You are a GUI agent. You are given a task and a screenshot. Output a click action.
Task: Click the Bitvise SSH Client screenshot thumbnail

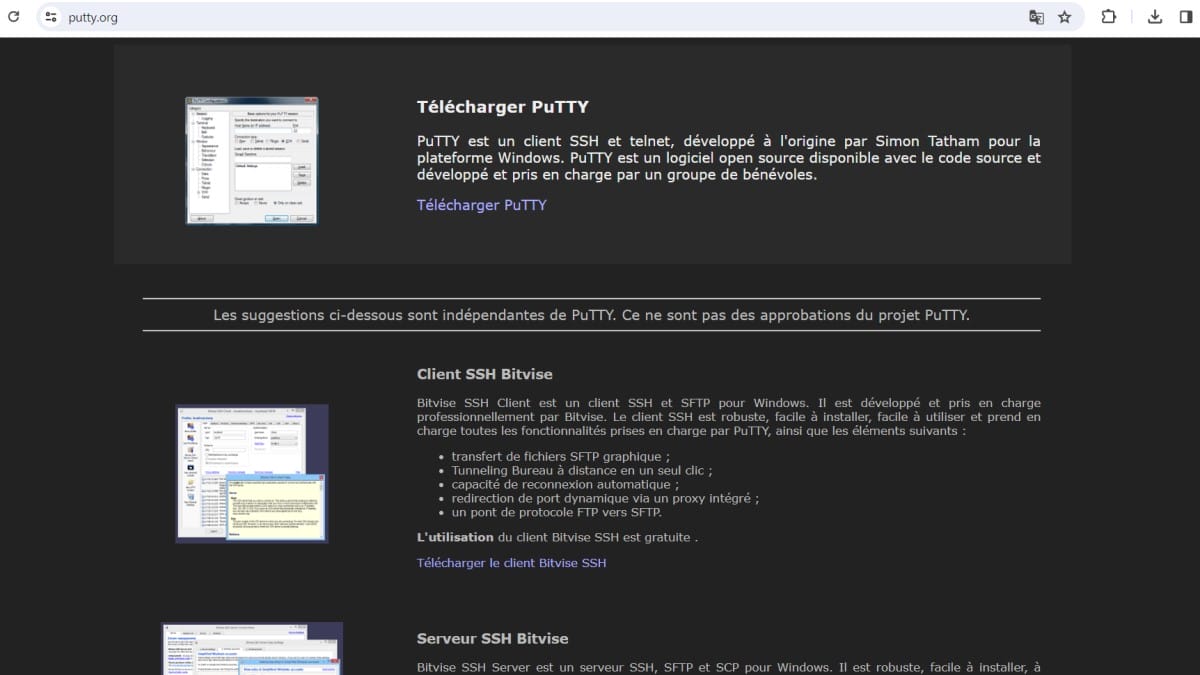(x=252, y=473)
